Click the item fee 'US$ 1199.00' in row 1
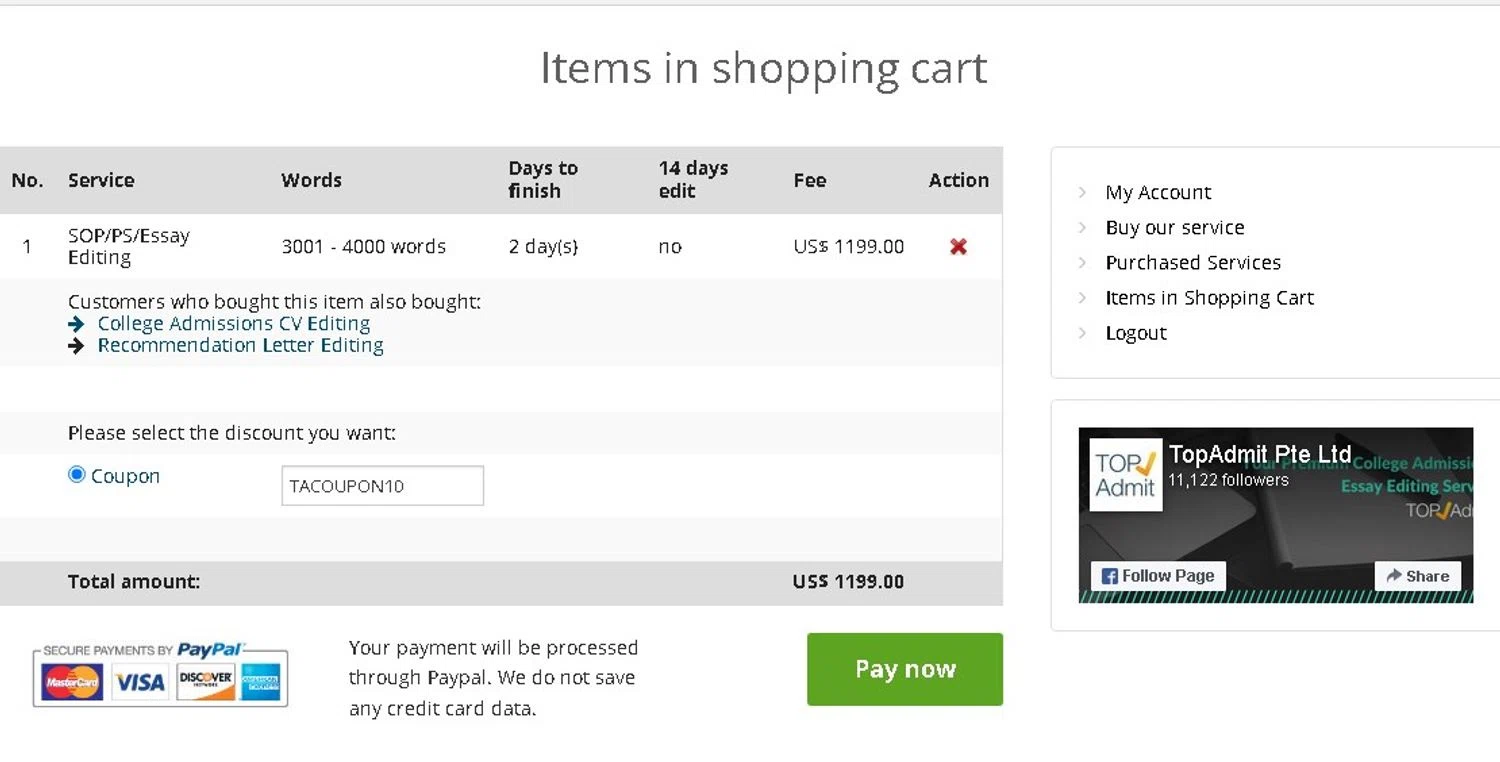This screenshot has width=1500, height=762. click(x=849, y=247)
